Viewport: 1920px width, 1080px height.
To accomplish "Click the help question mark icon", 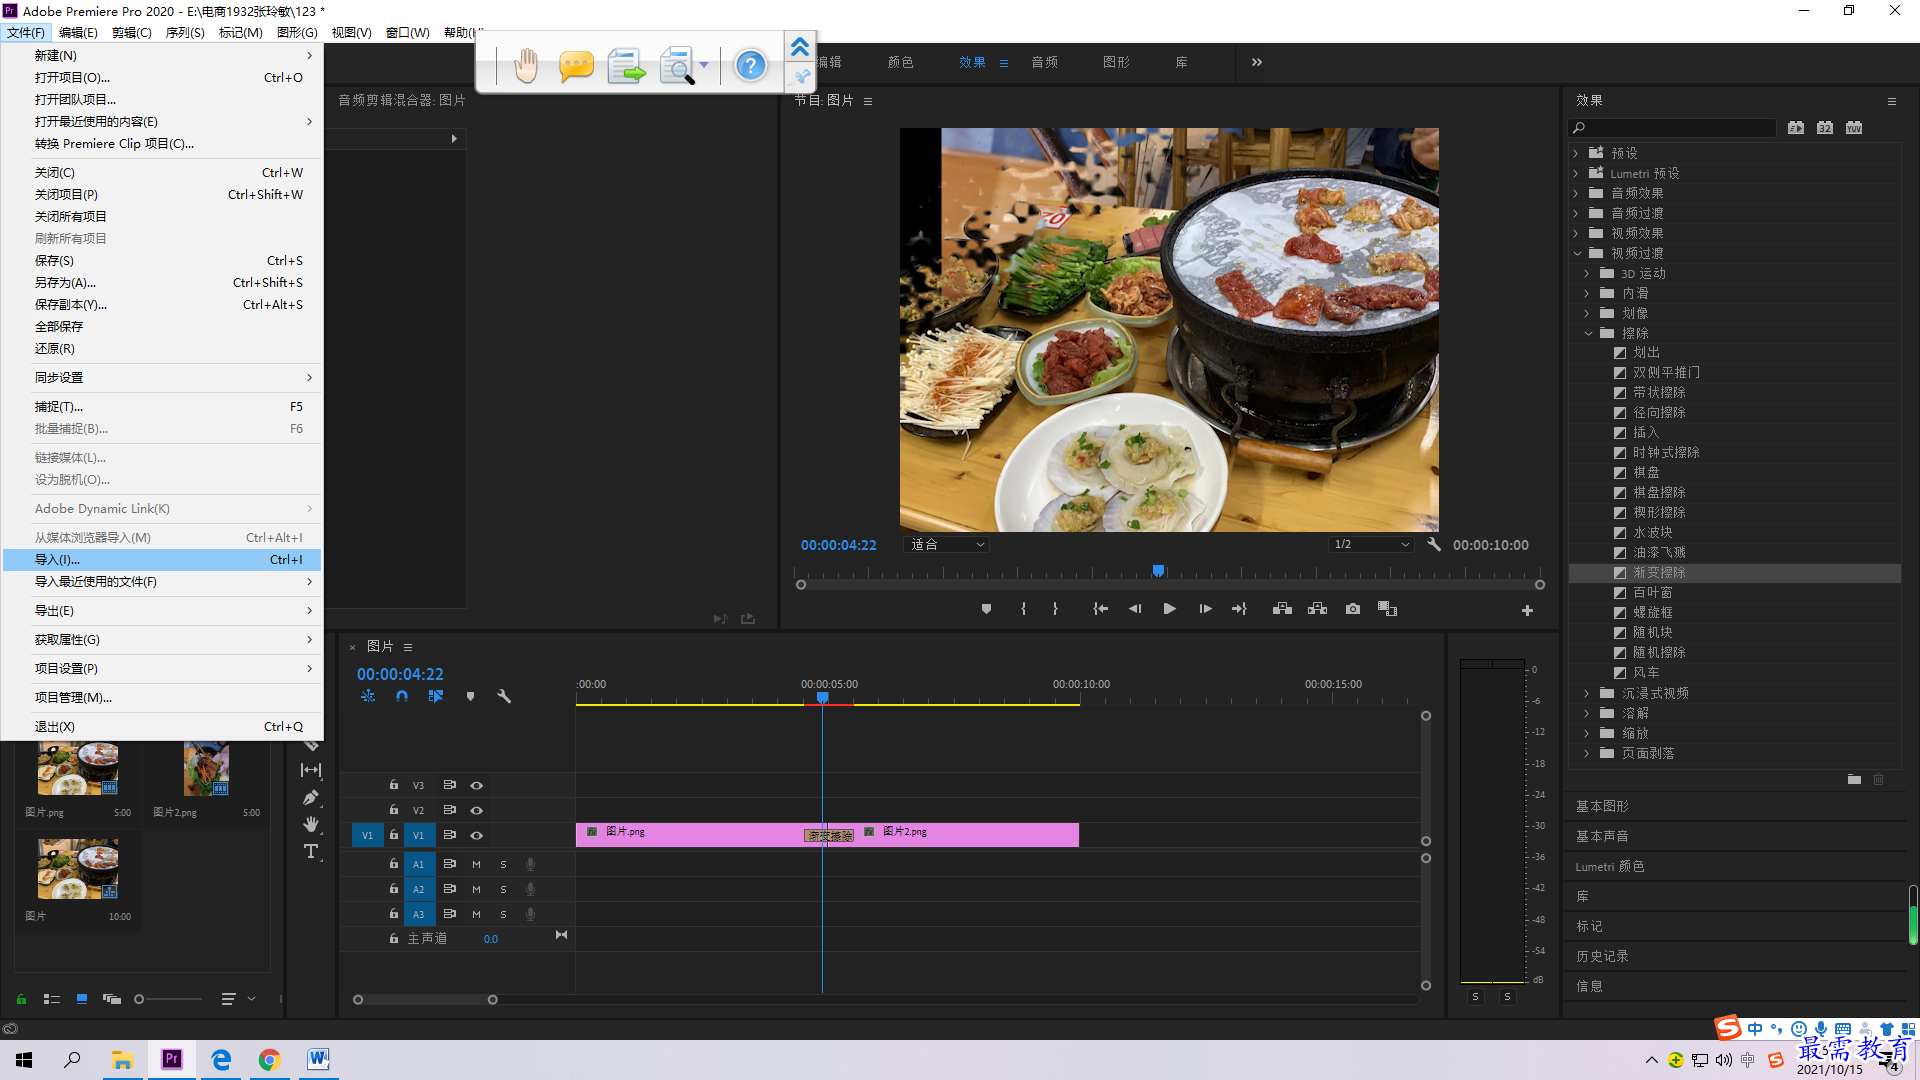I will [750, 66].
